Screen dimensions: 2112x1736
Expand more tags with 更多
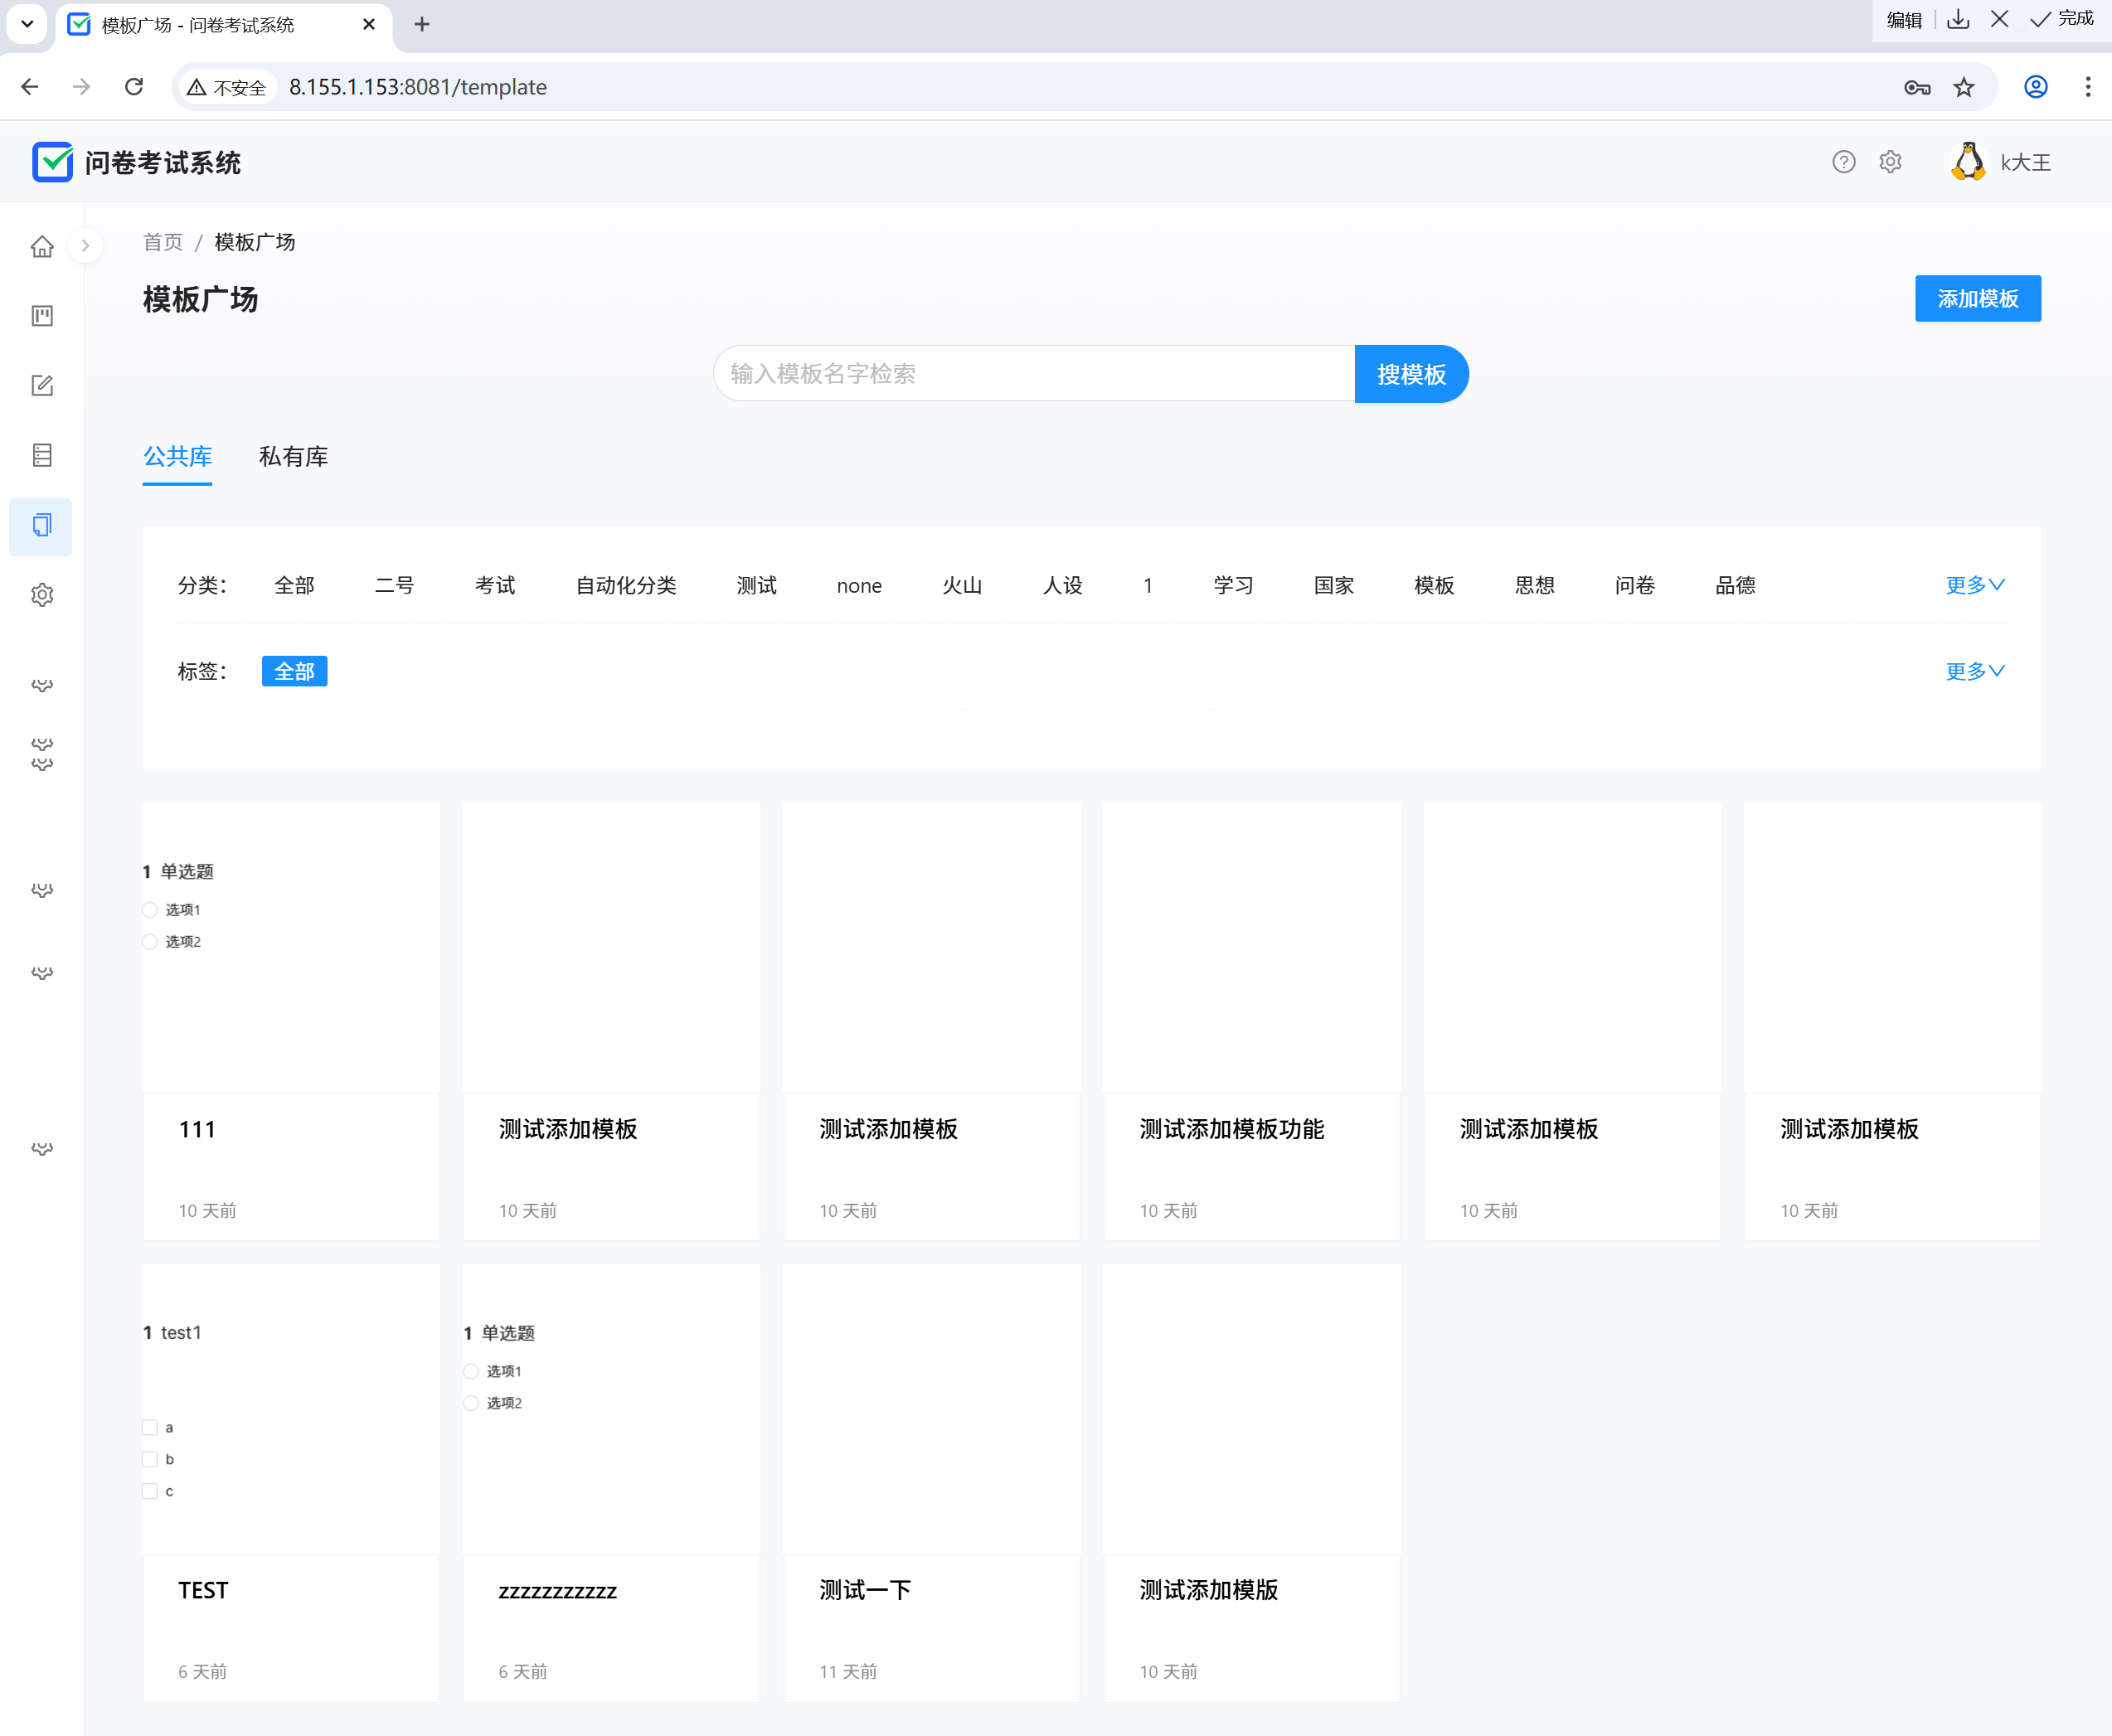pos(1974,671)
